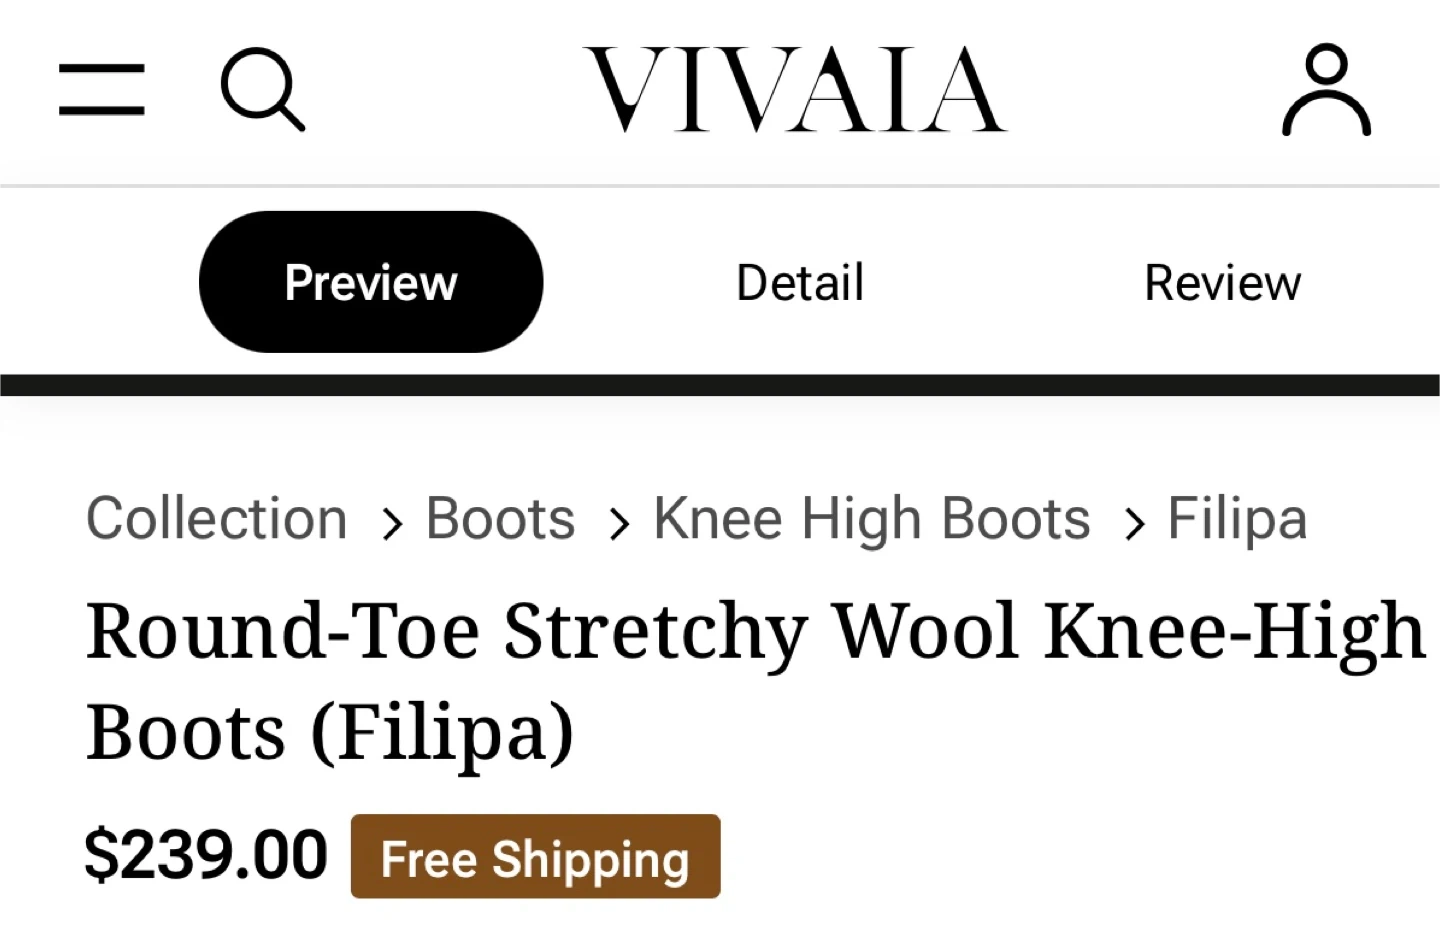Click the search magnifier icon
The width and height of the screenshot is (1440, 931).
pos(262,89)
